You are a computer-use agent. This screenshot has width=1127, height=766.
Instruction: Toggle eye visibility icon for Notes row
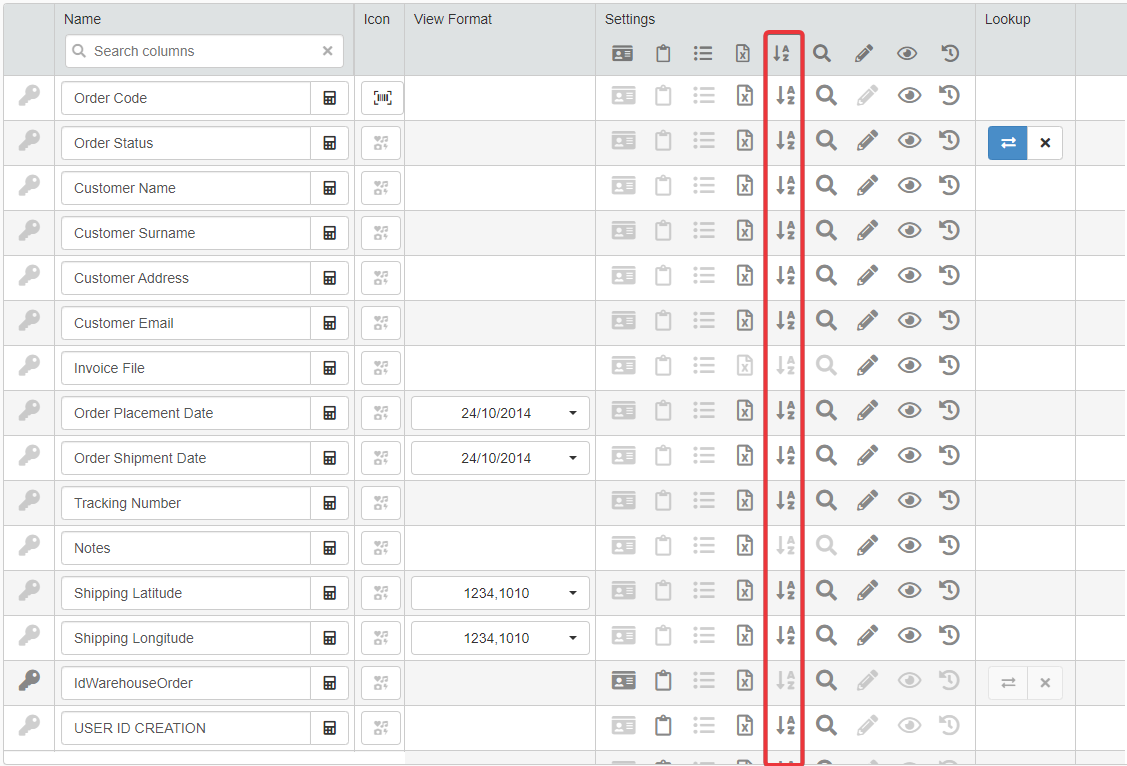(x=908, y=546)
